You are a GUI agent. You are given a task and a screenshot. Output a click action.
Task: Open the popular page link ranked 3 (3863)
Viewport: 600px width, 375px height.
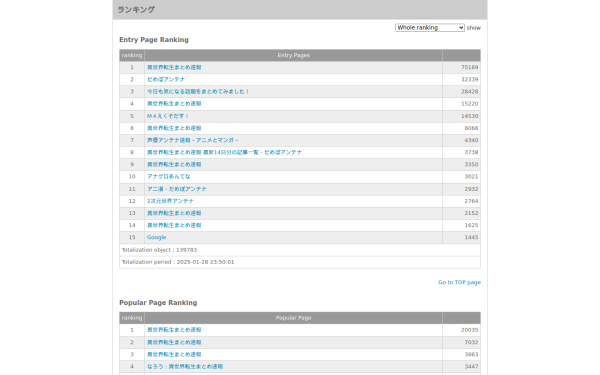174,354
